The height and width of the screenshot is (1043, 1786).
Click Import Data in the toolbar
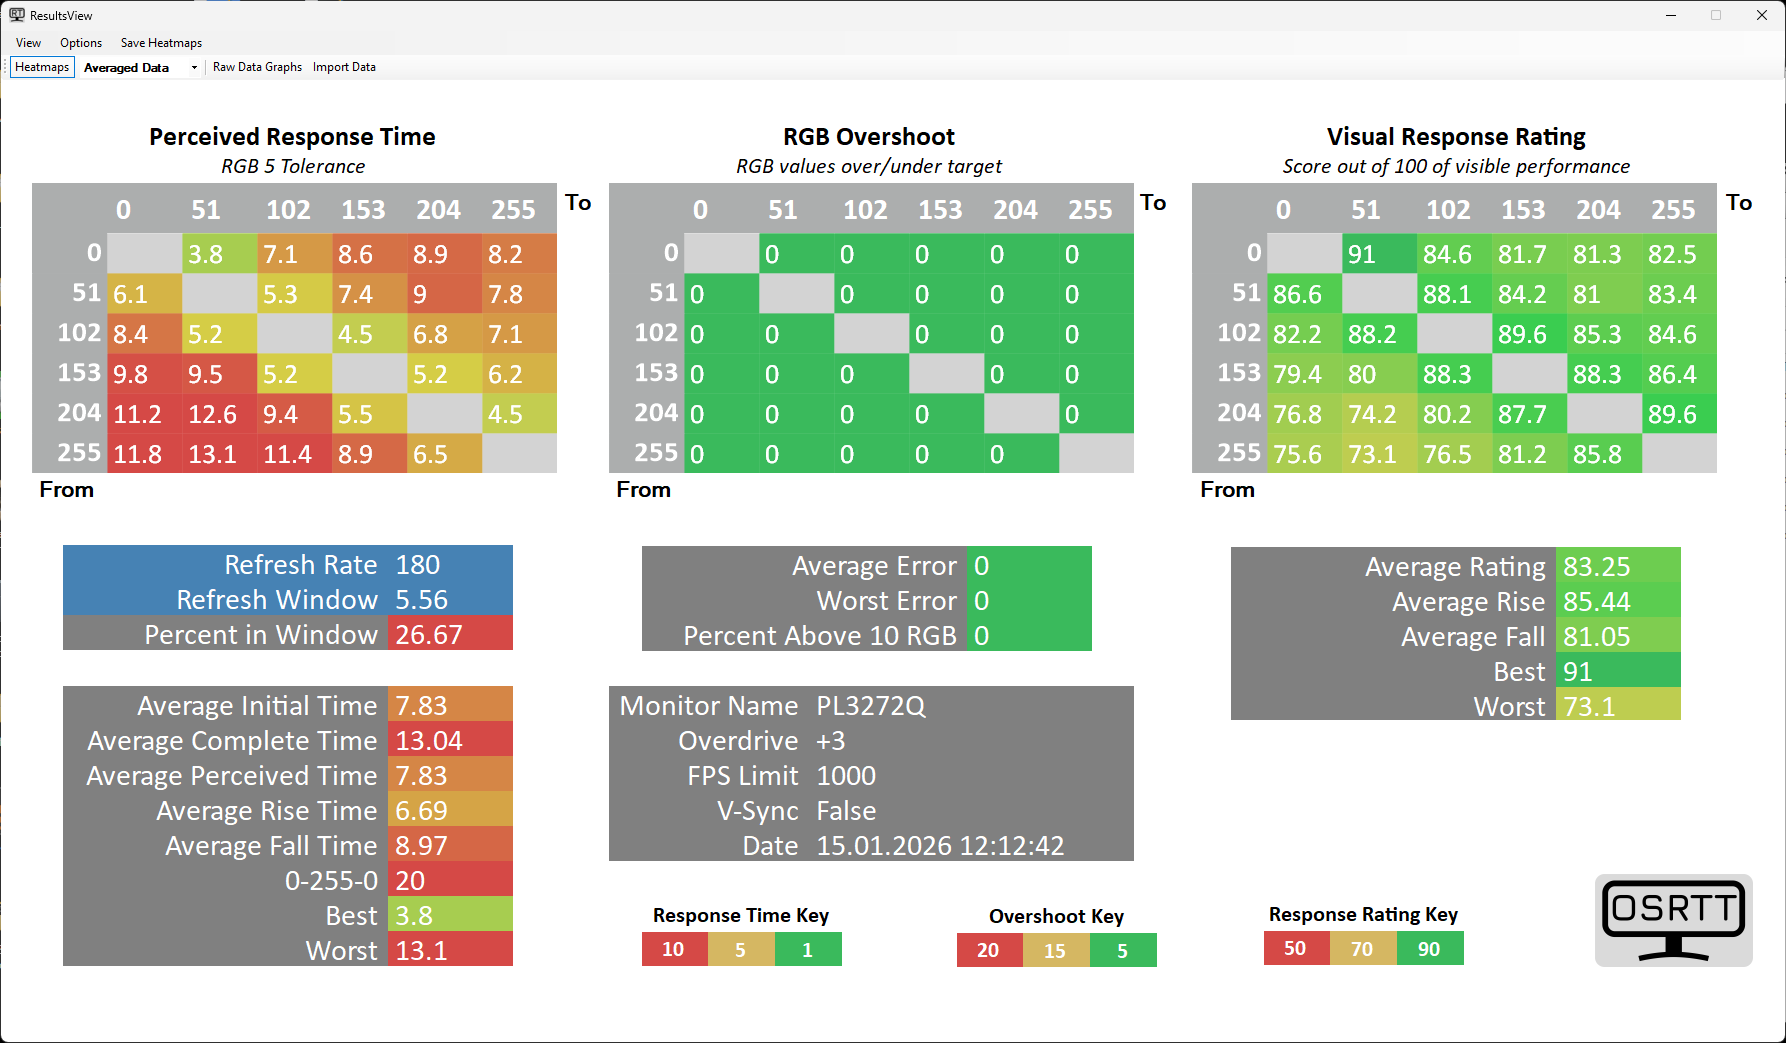344,67
